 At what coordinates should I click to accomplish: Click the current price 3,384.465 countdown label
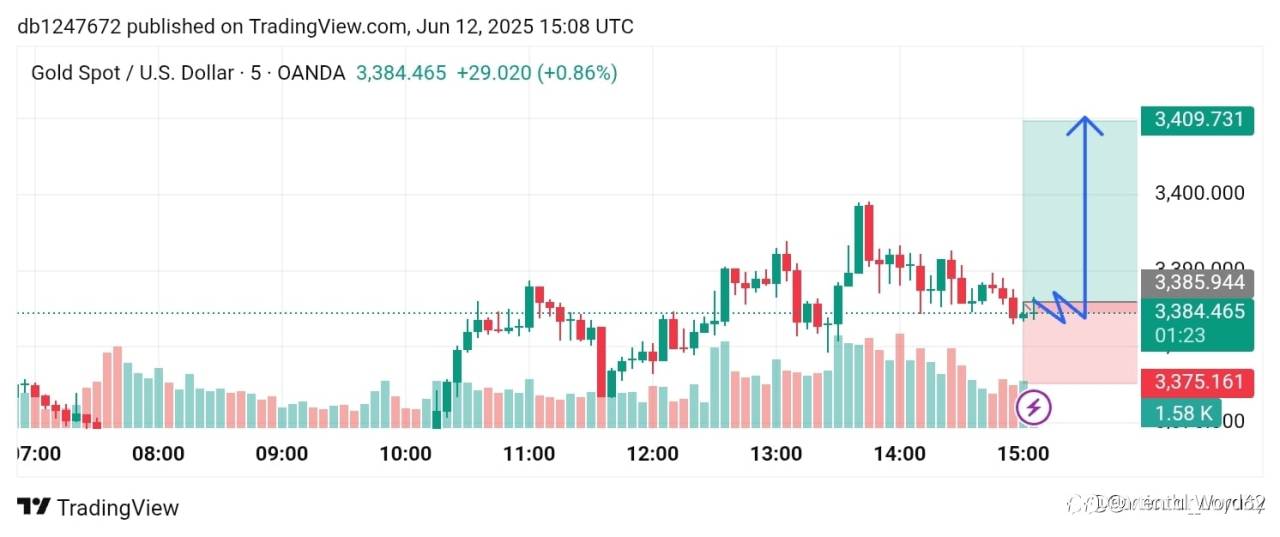tap(1198, 323)
